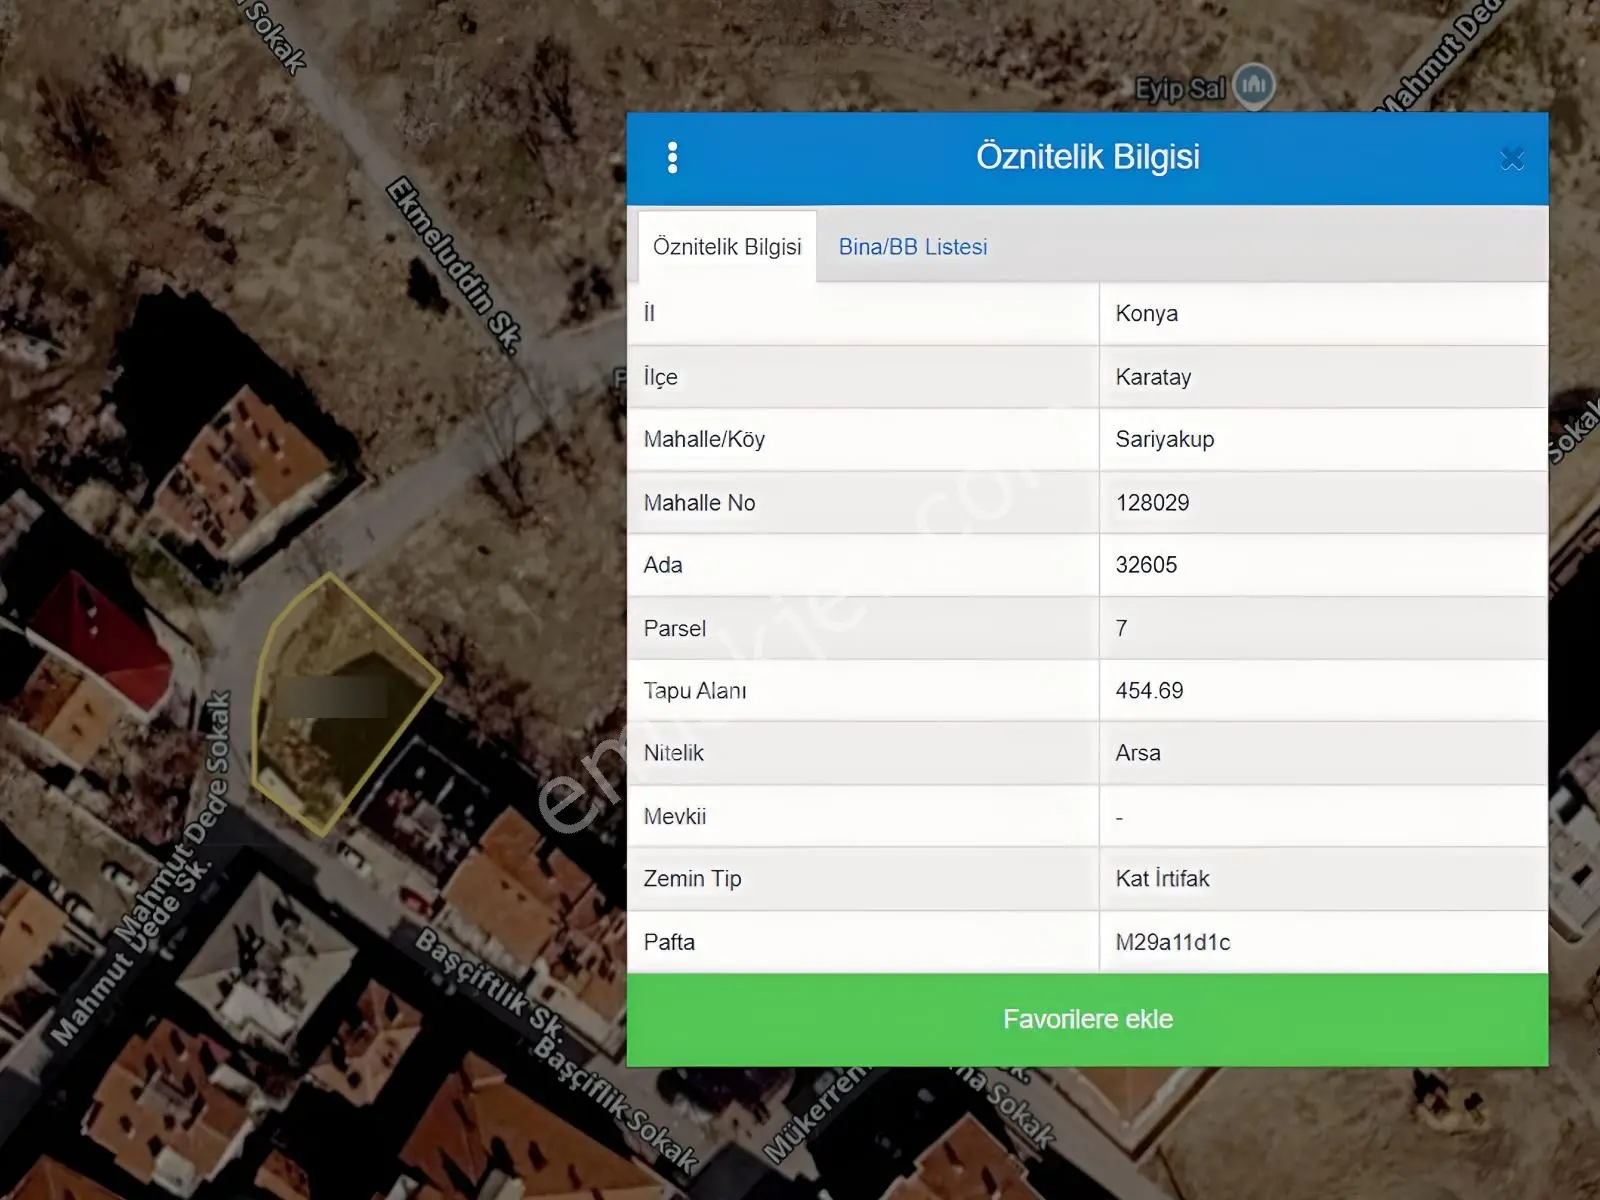
Task: Click the Eyip Sal map landmark icon
Action: click(1254, 86)
